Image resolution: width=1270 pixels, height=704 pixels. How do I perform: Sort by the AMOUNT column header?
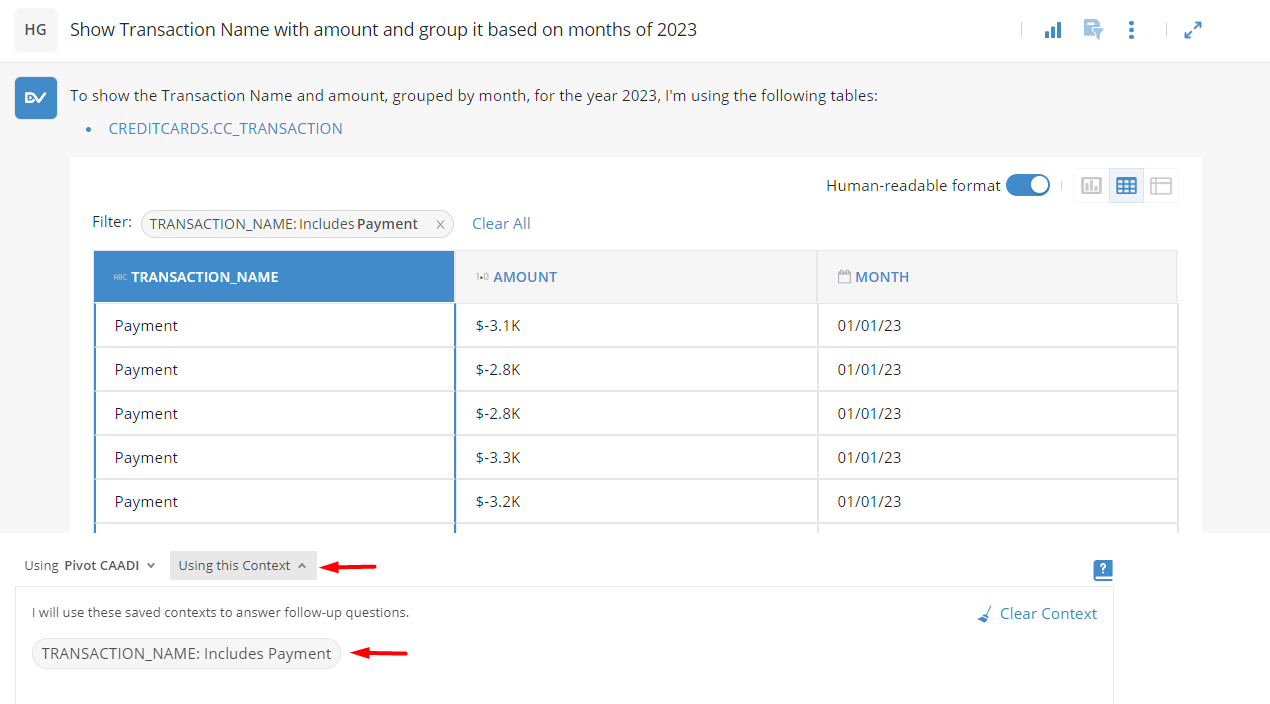(x=636, y=277)
